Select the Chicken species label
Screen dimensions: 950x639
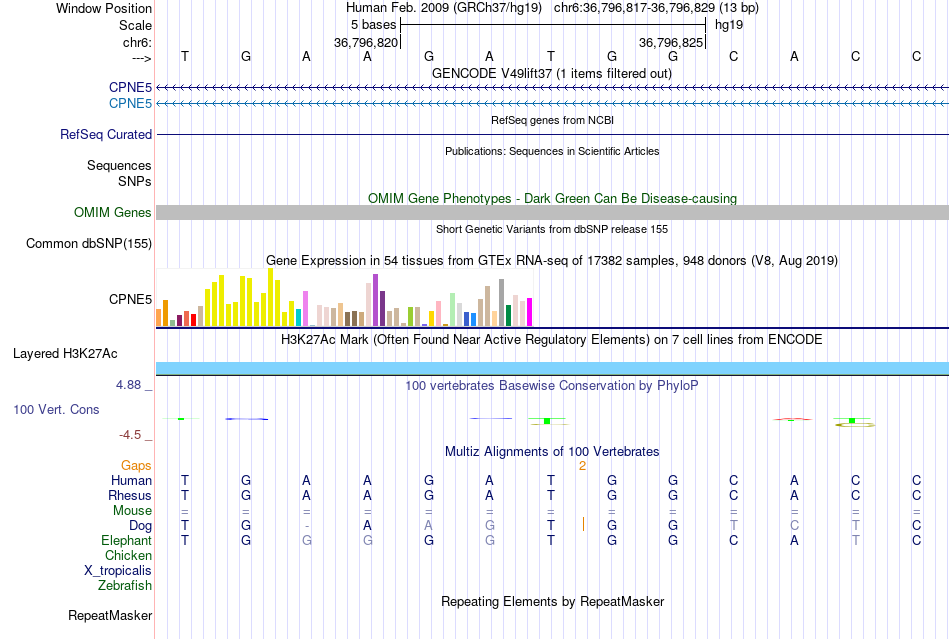tap(128, 555)
